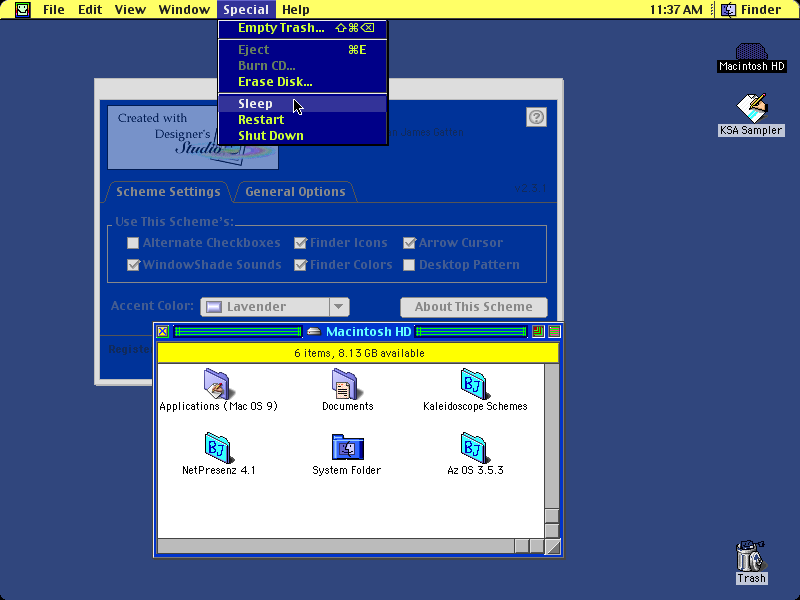Click the help question mark icon in Kaleidoscope
800x600 pixels.
[536, 117]
